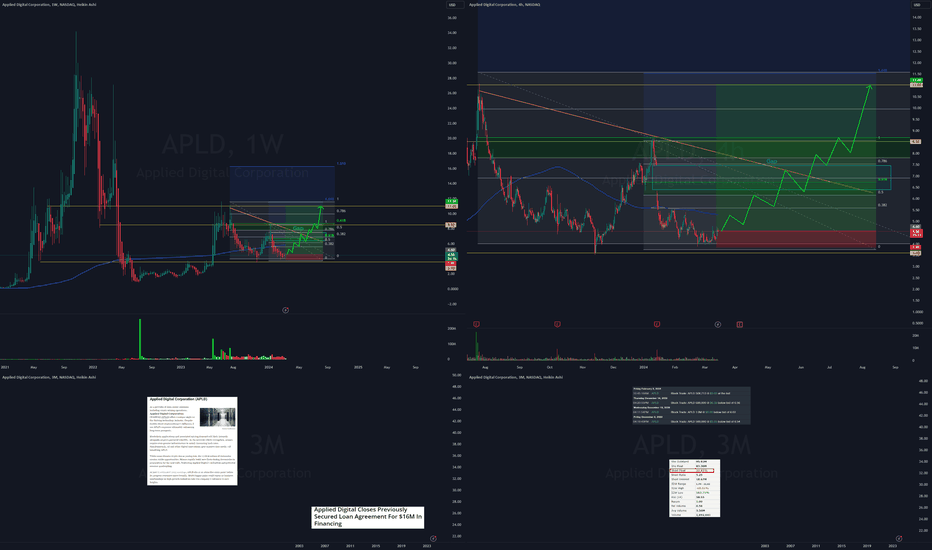This screenshot has height=550, width=932.
Task: Click lightning icon in bottom-left 3M chart
Action: coord(433,539)
